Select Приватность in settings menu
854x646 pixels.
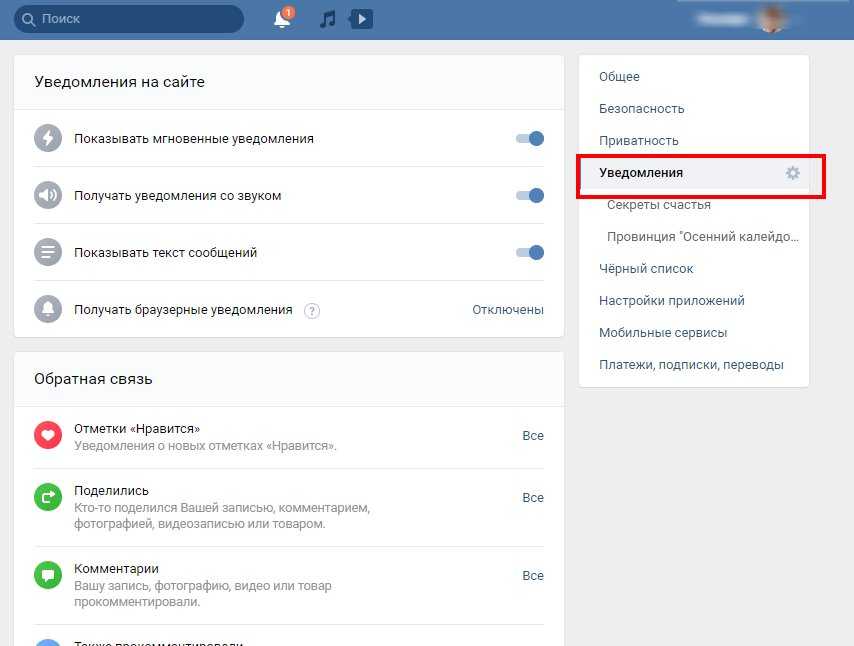click(638, 141)
